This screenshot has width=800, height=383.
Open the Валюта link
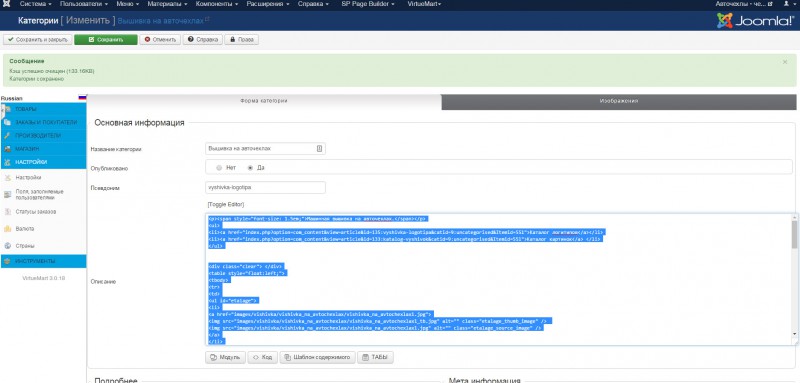tap(25, 229)
